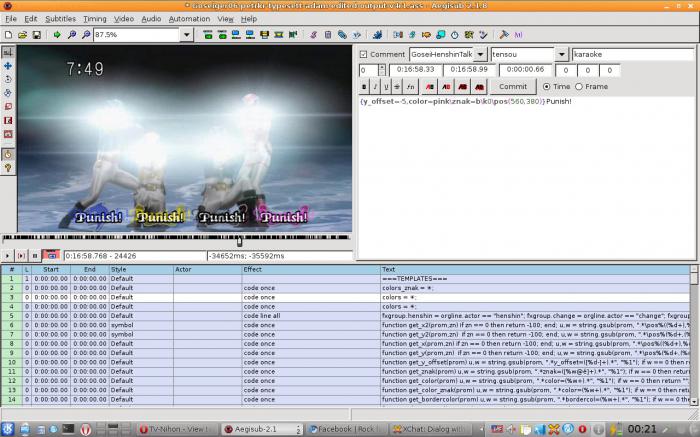This screenshot has height=437, width=700.
Task: Open the Timing menu
Action: [95, 19]
